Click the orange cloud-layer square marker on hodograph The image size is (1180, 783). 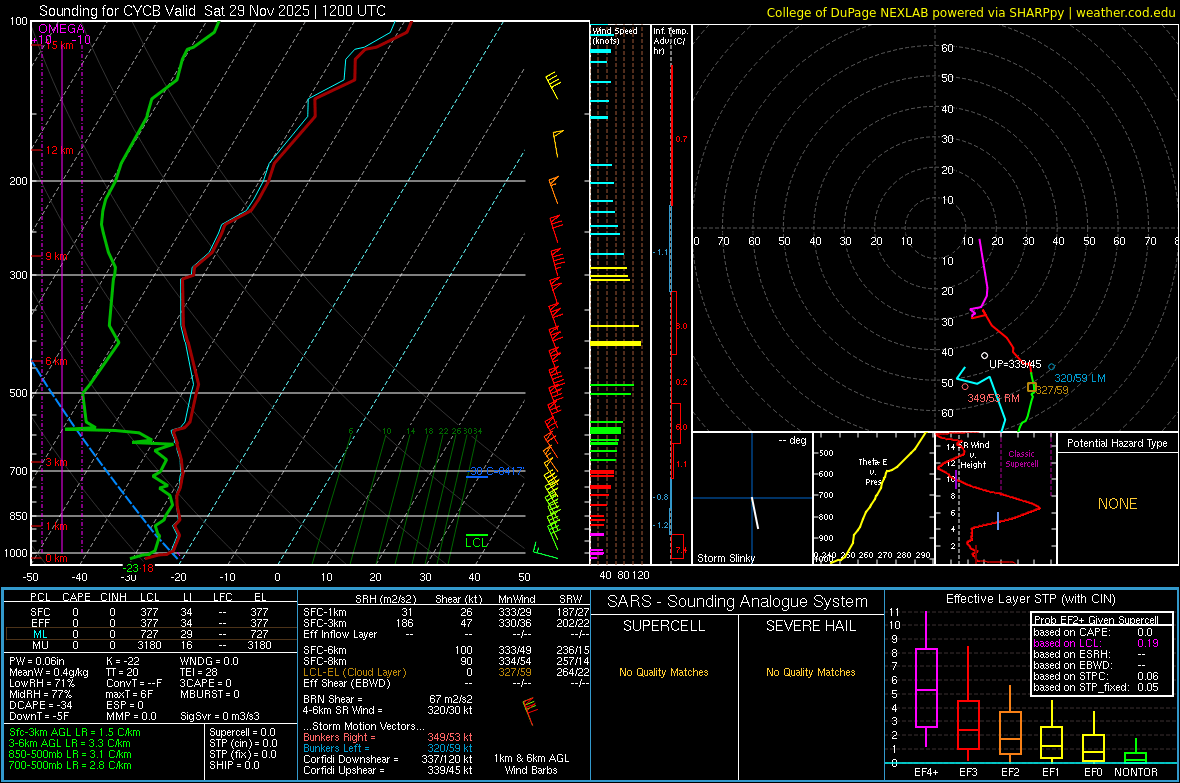coord(1032,388)
